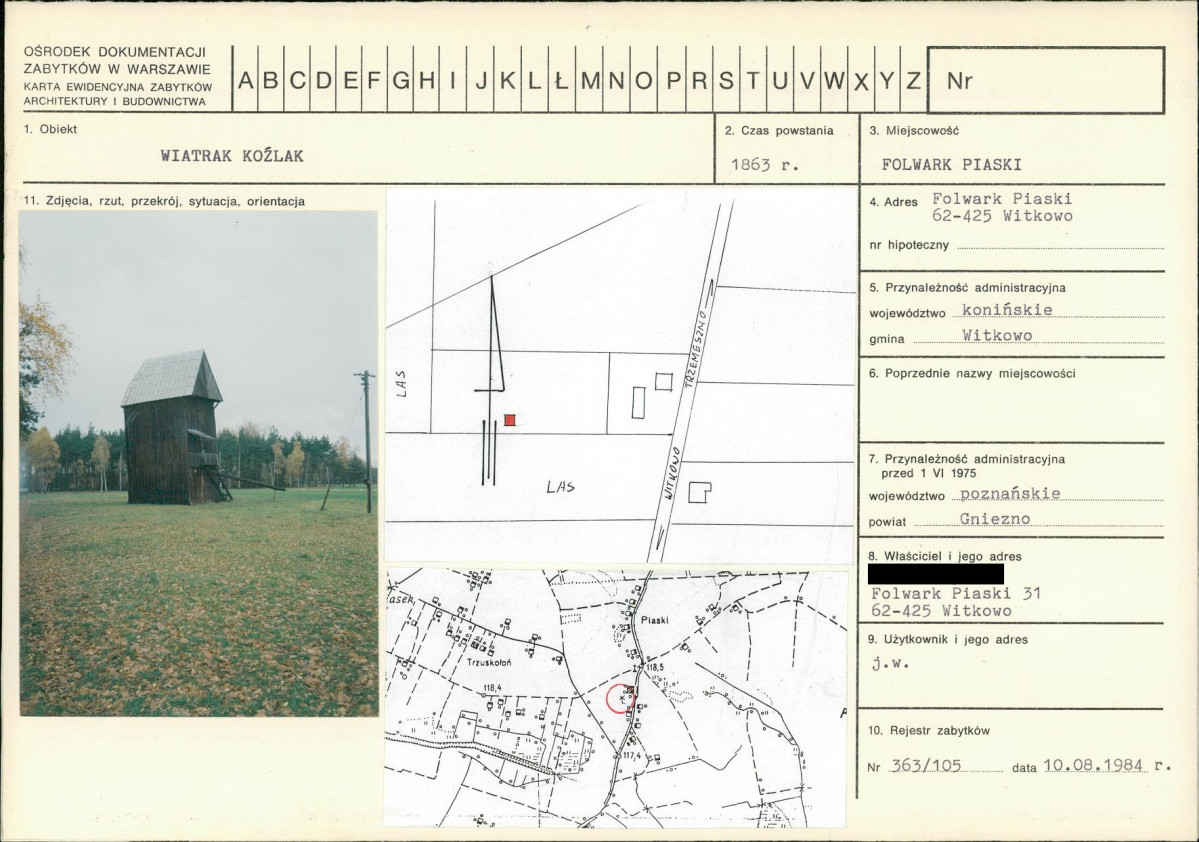1199x842 pixels.
Task: Click the red square on the site plan
Action: point(510,419)
